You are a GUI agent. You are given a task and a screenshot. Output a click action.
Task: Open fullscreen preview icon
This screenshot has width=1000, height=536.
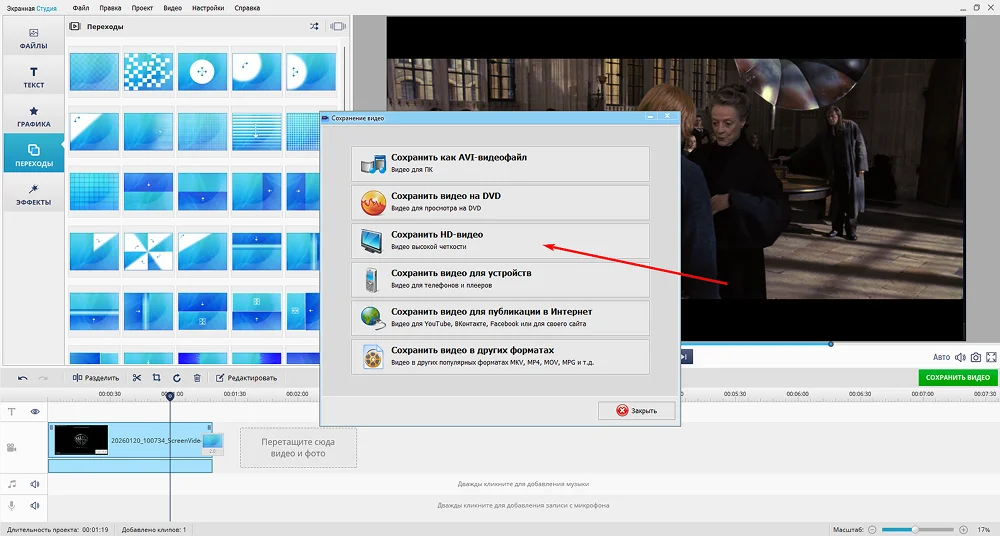point(991,357)
